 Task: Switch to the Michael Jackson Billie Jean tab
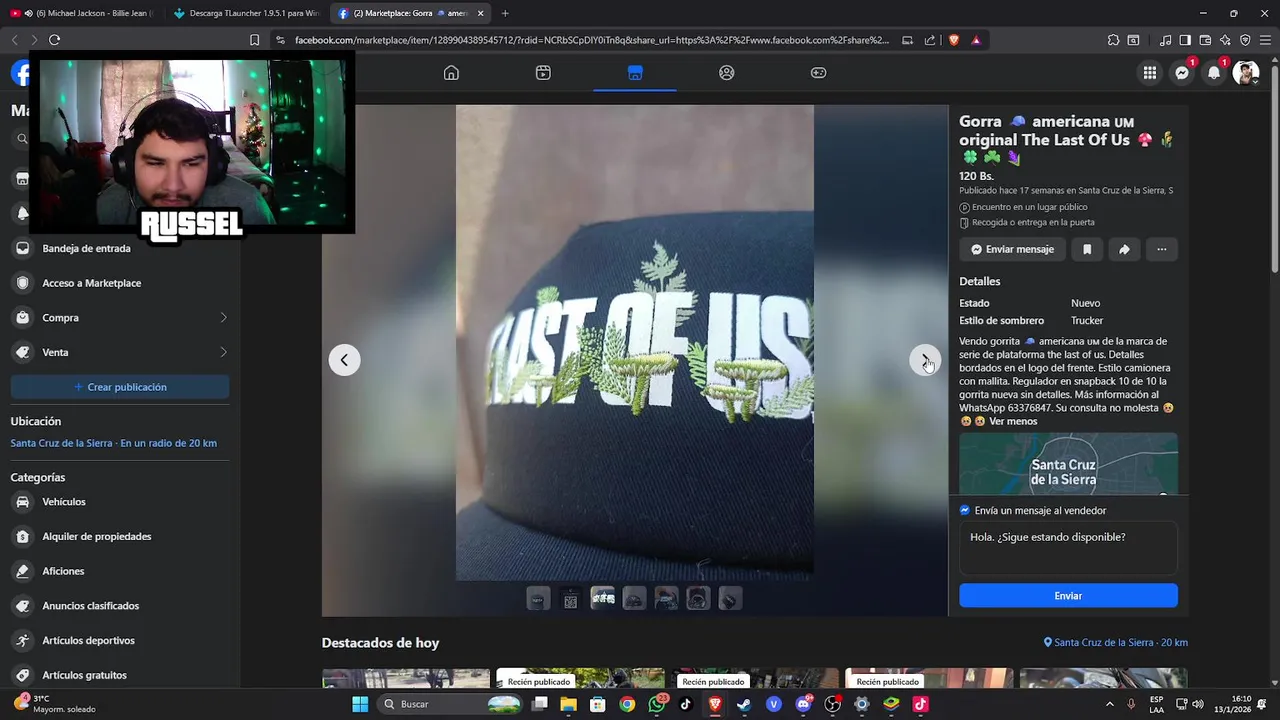point(82,13)
